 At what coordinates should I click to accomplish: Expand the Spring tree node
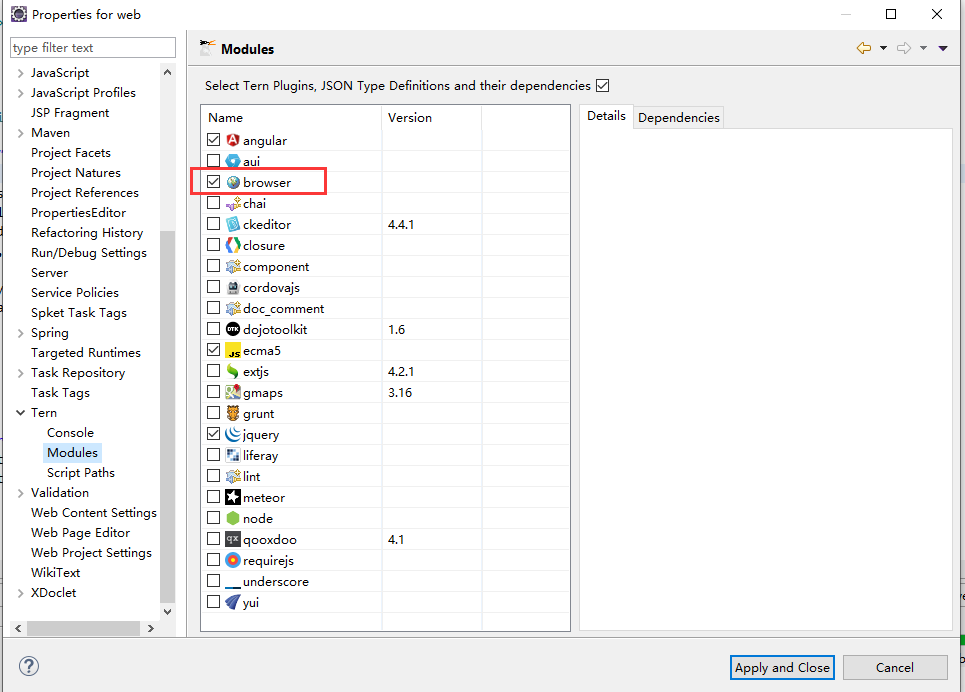[20, 333]
